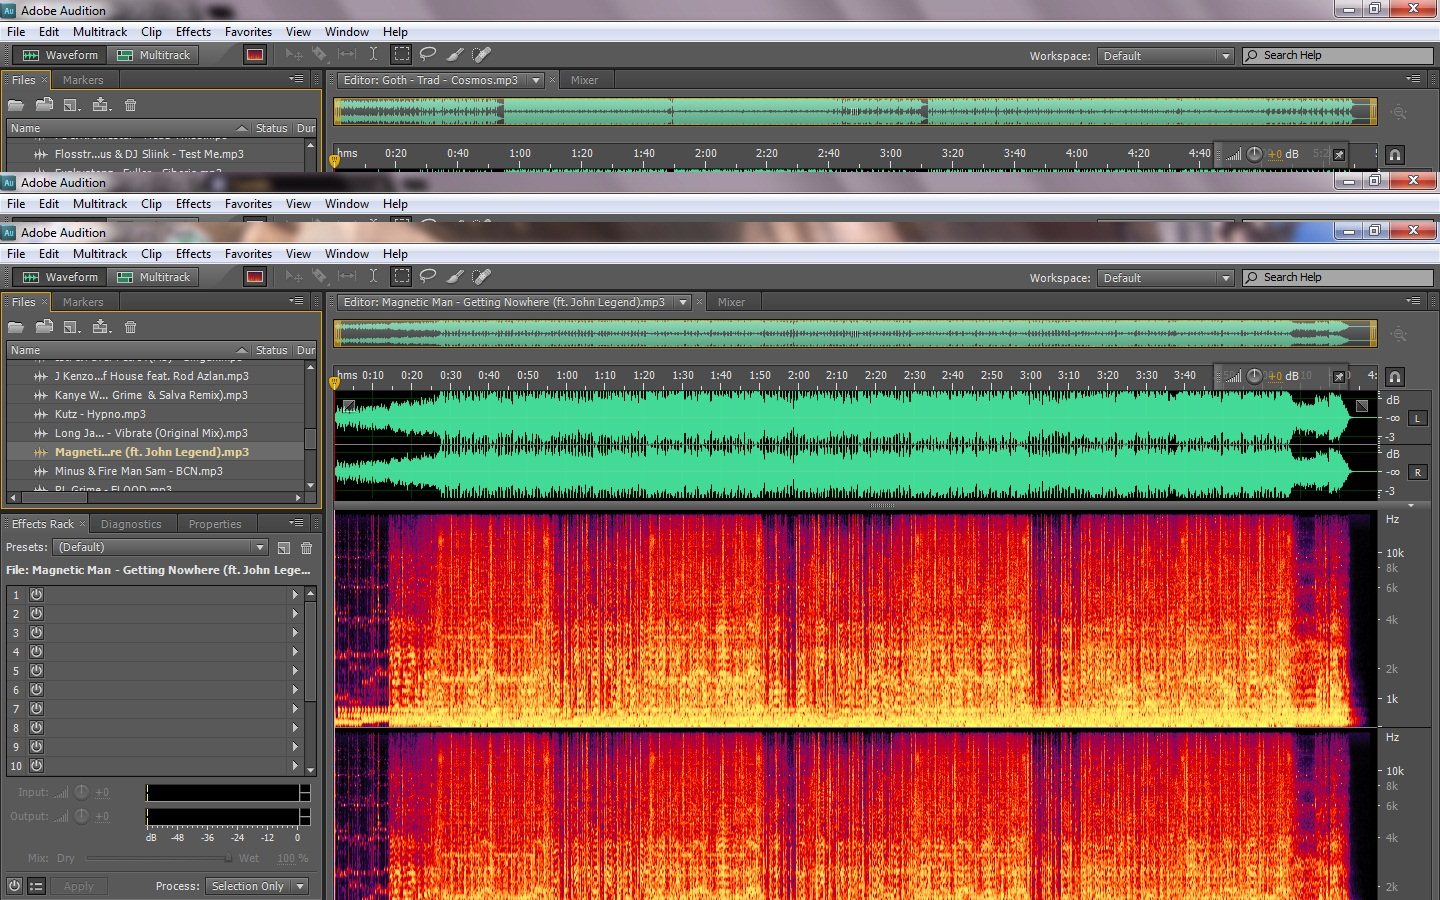Screen dimensions: 1440x900
Task: Toggle the R channel enable button
Action: tap(1417, 472)
